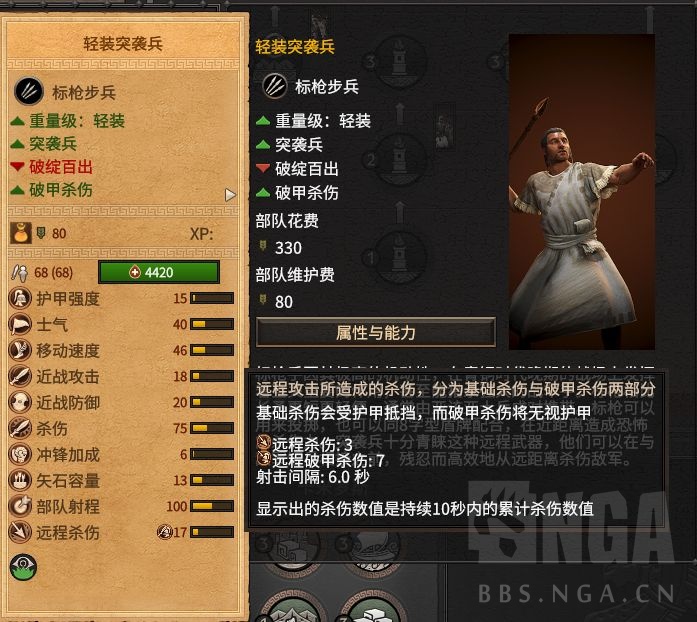Click the ranged damage arrow icon
Image resolution: width=697 pixels, height=622 pixels.
pos(20,532)
